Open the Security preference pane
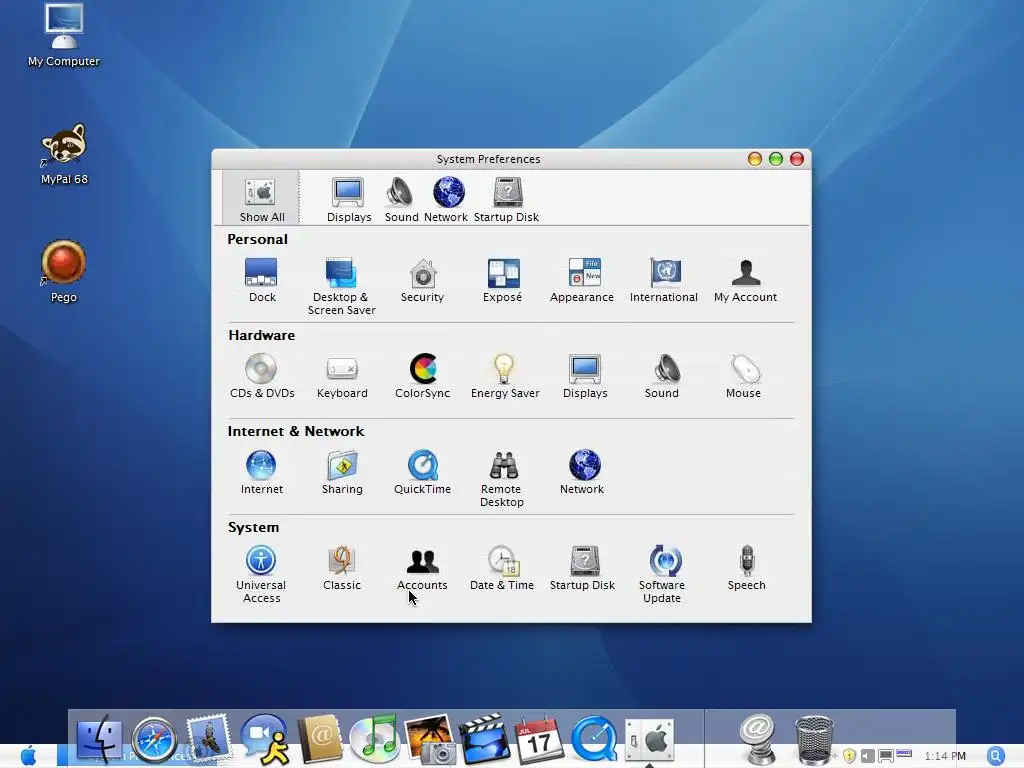Image resolution: width=1024 pixels, height=768 pixels. [423, 280]
